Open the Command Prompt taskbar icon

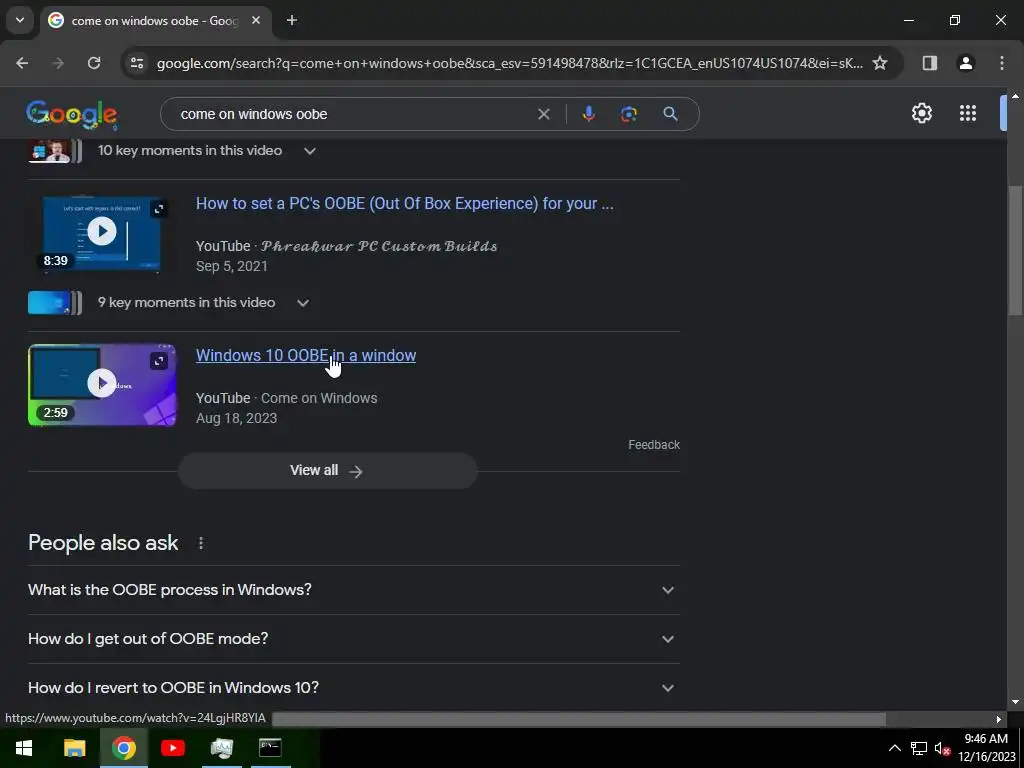[x=270, y=748]
